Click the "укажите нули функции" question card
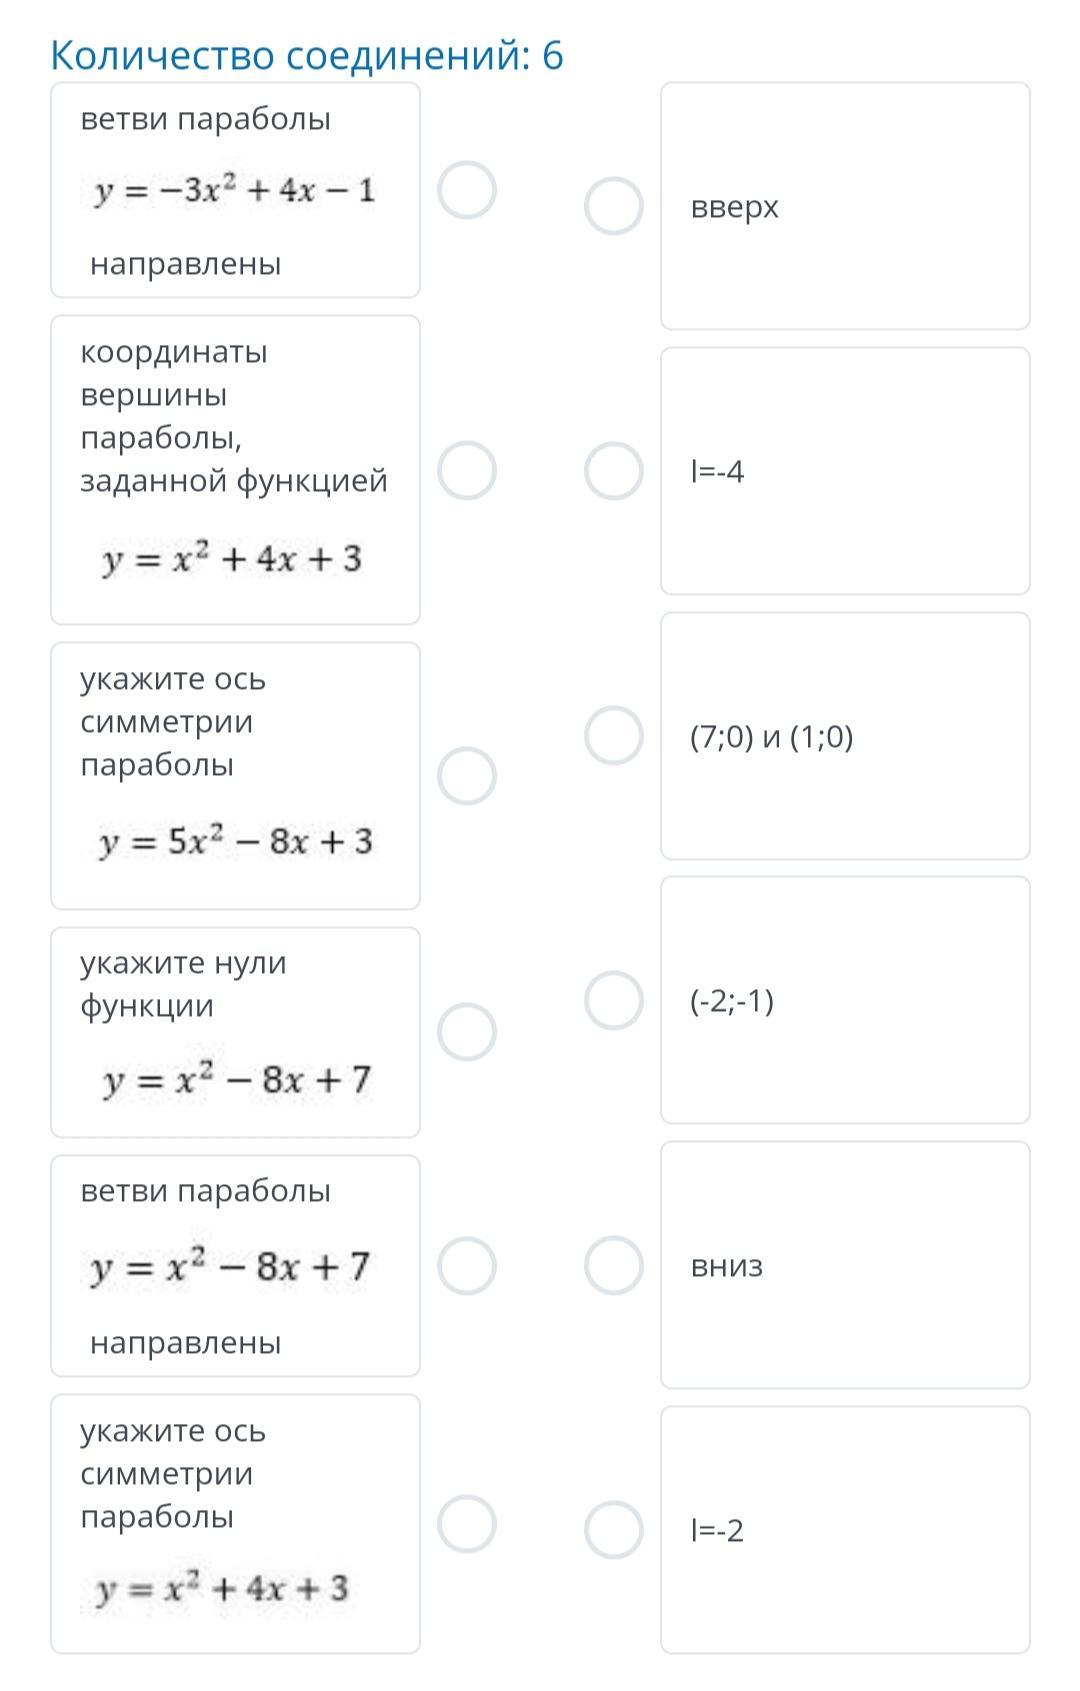The width and height of the screenshot is (1080, 1691). [235, 1032]
